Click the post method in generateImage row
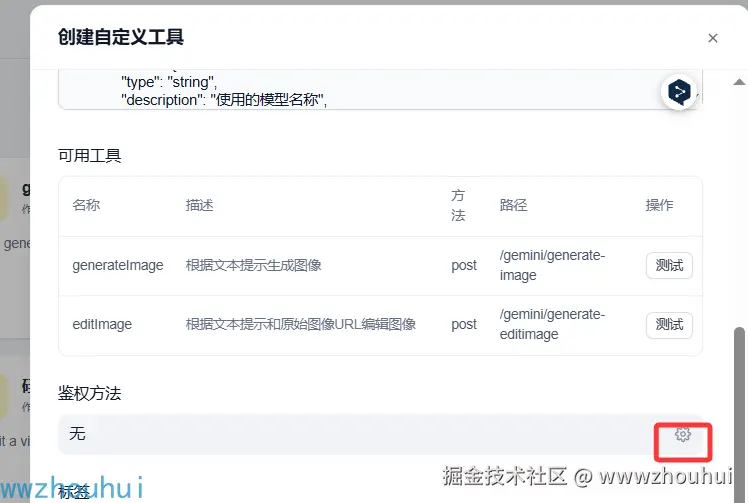Image resolution: width=748 pixels, height=503 pixels. click(x=464, y=265)
